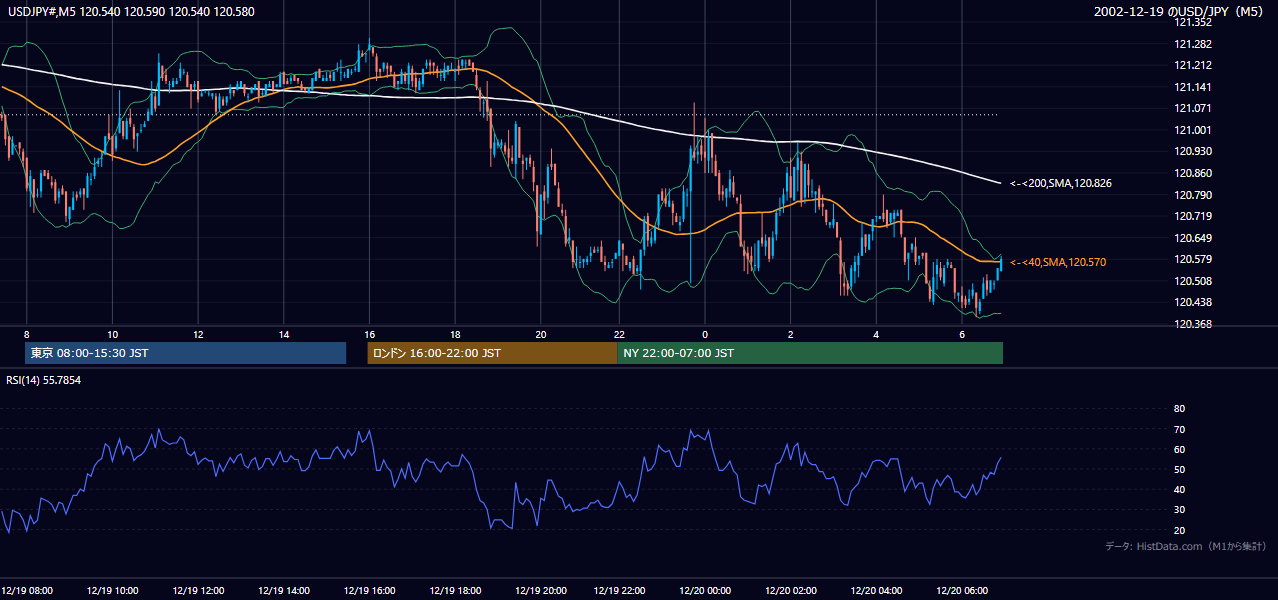1278x600 pixels.
Task: Click price axis value 121.282
Action: (1194, 44)
